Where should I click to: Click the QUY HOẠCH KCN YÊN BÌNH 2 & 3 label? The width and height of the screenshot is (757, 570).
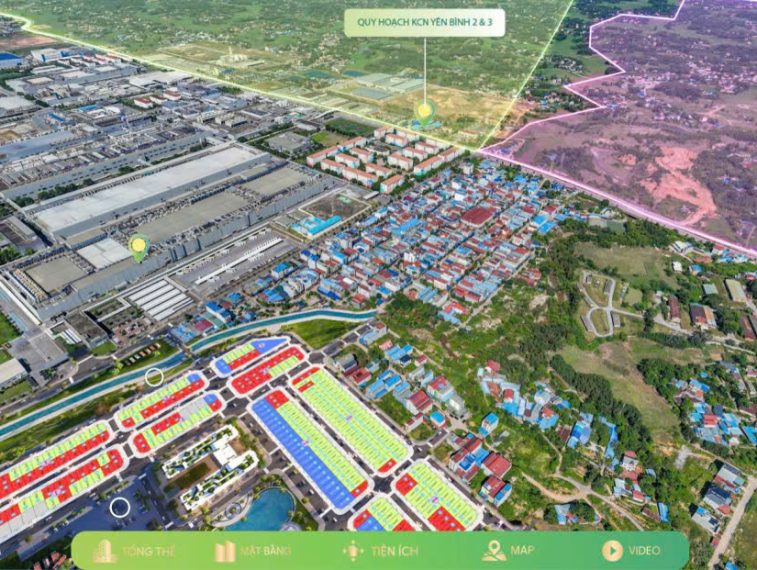424,22
